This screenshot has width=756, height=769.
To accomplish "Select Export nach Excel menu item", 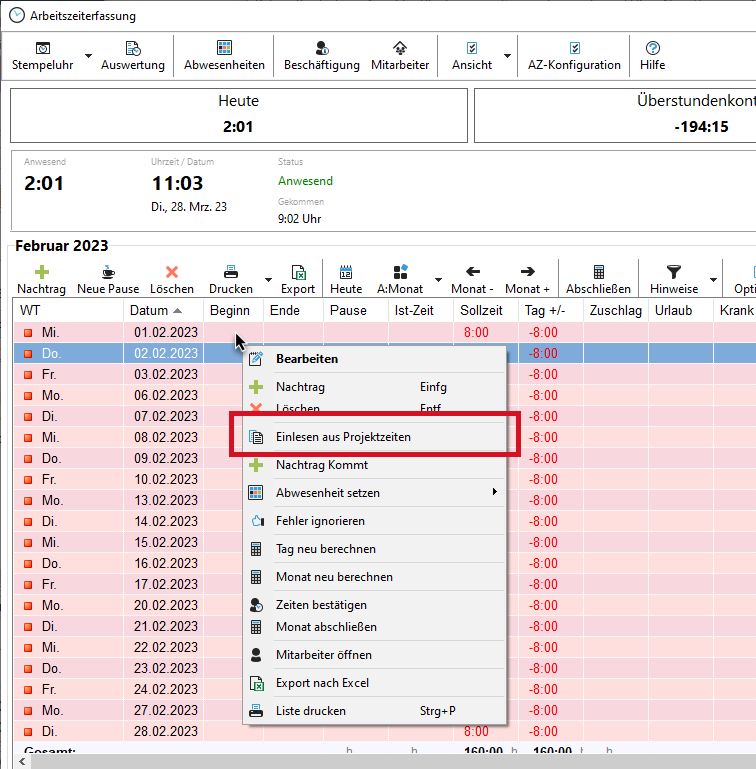I will point(322,683).
